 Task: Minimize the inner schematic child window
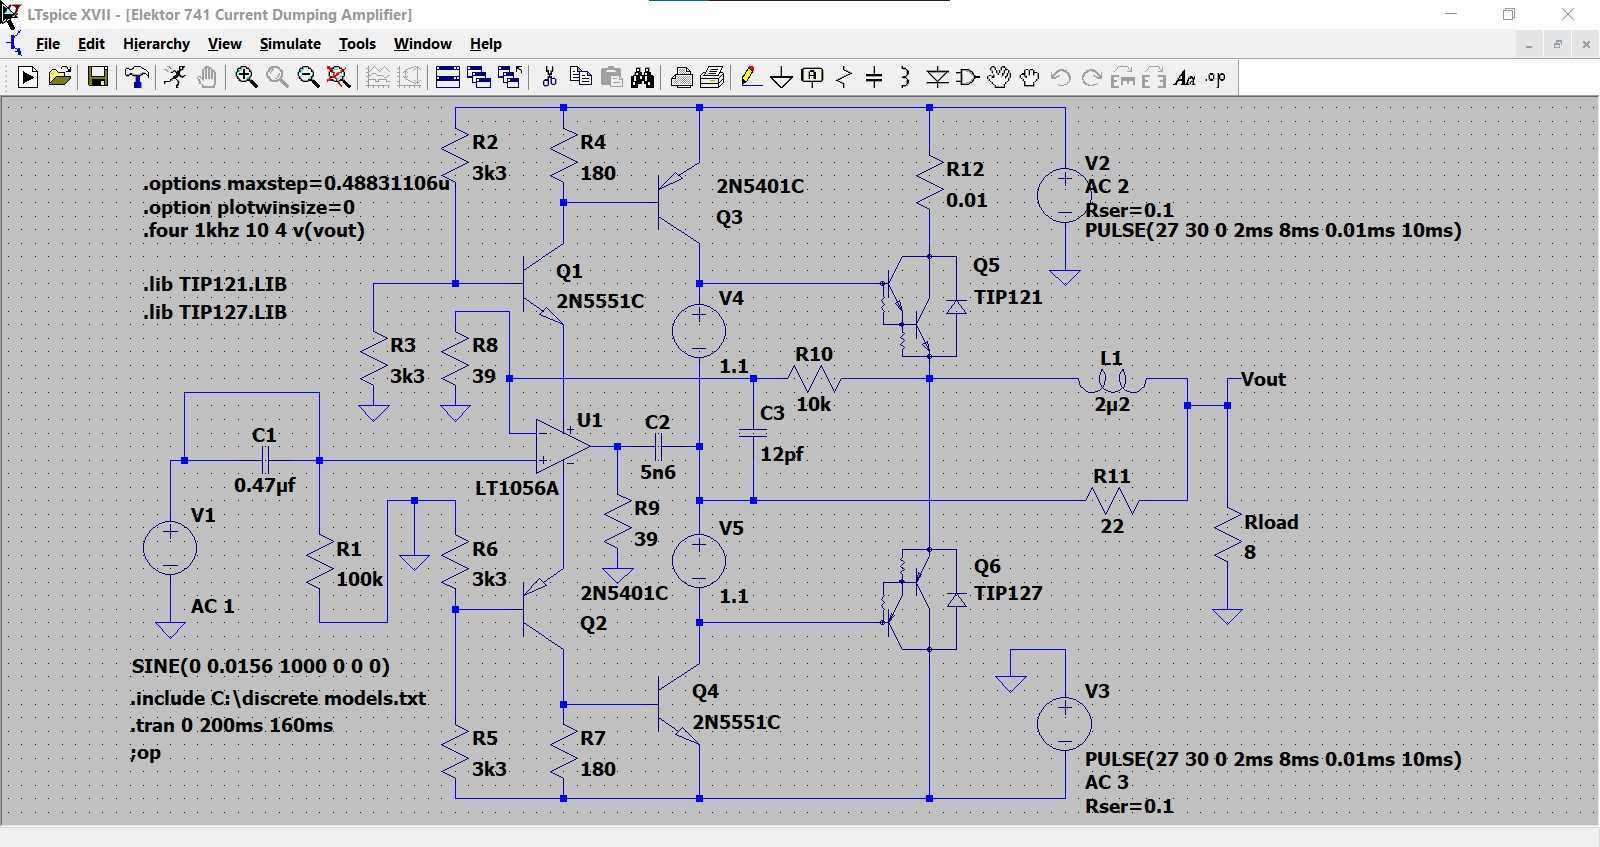coord(1529,44)
